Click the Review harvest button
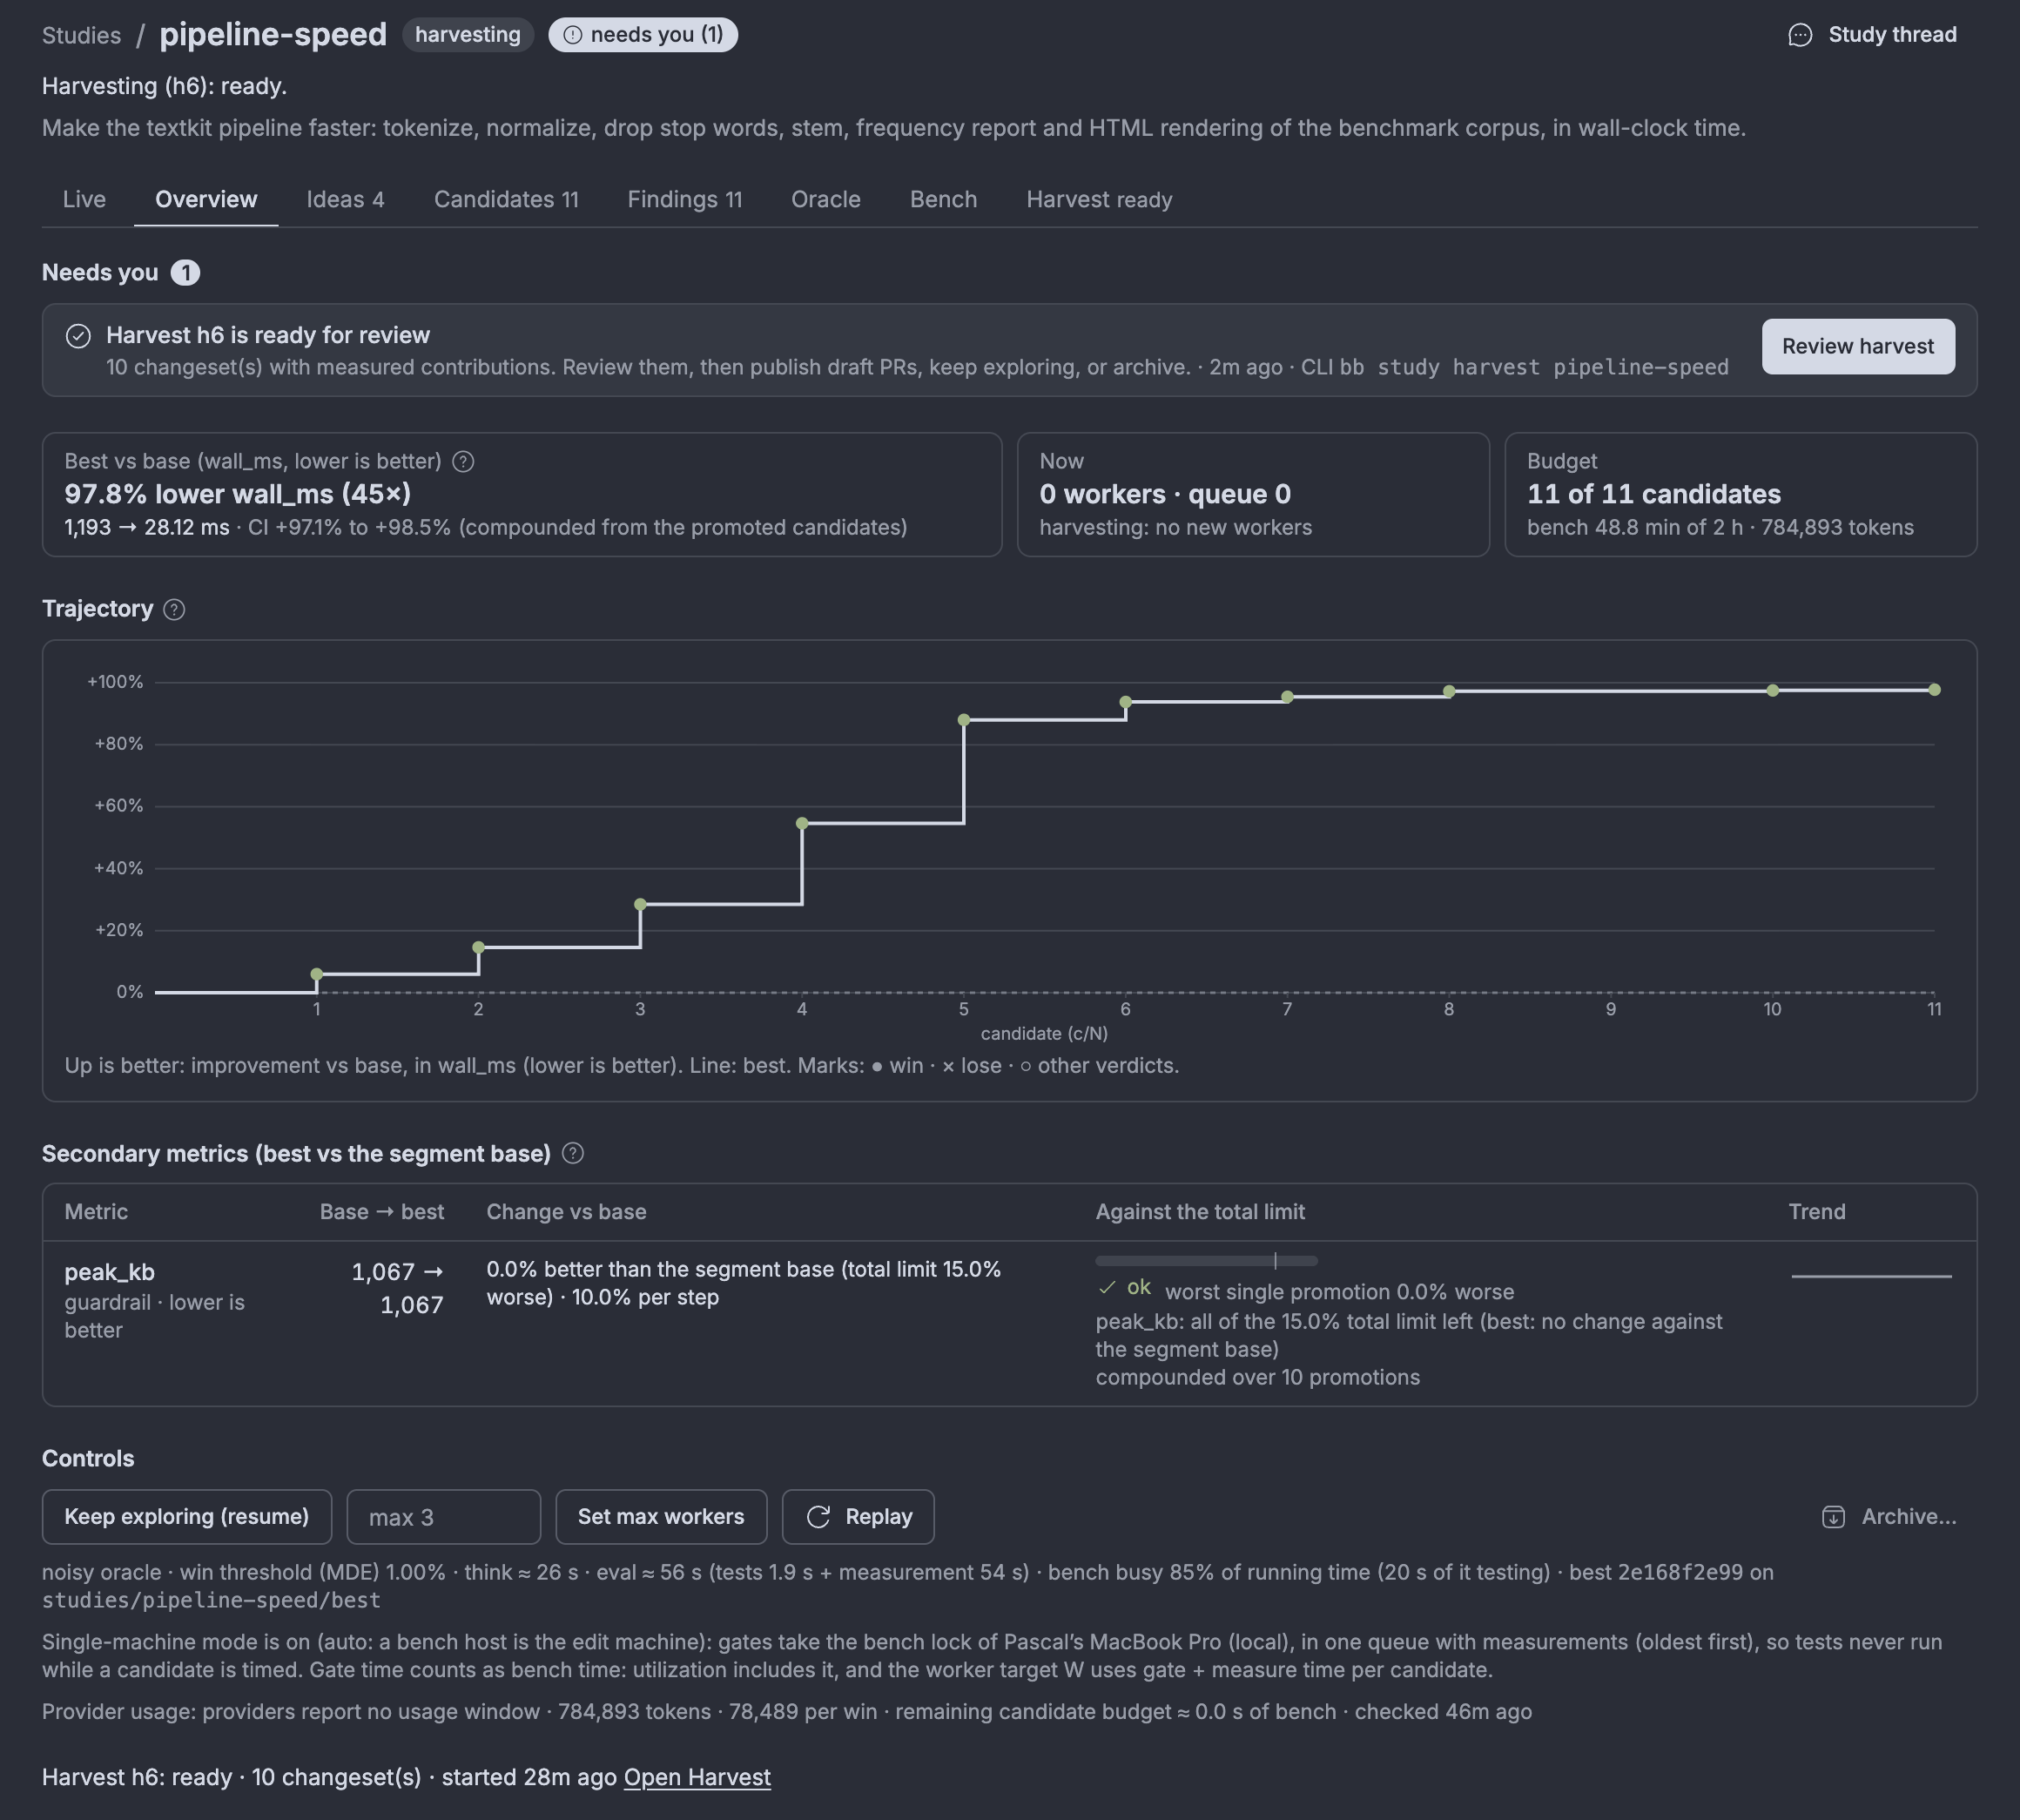Screen dimensions: 2020x1820 click(1858, 346)
